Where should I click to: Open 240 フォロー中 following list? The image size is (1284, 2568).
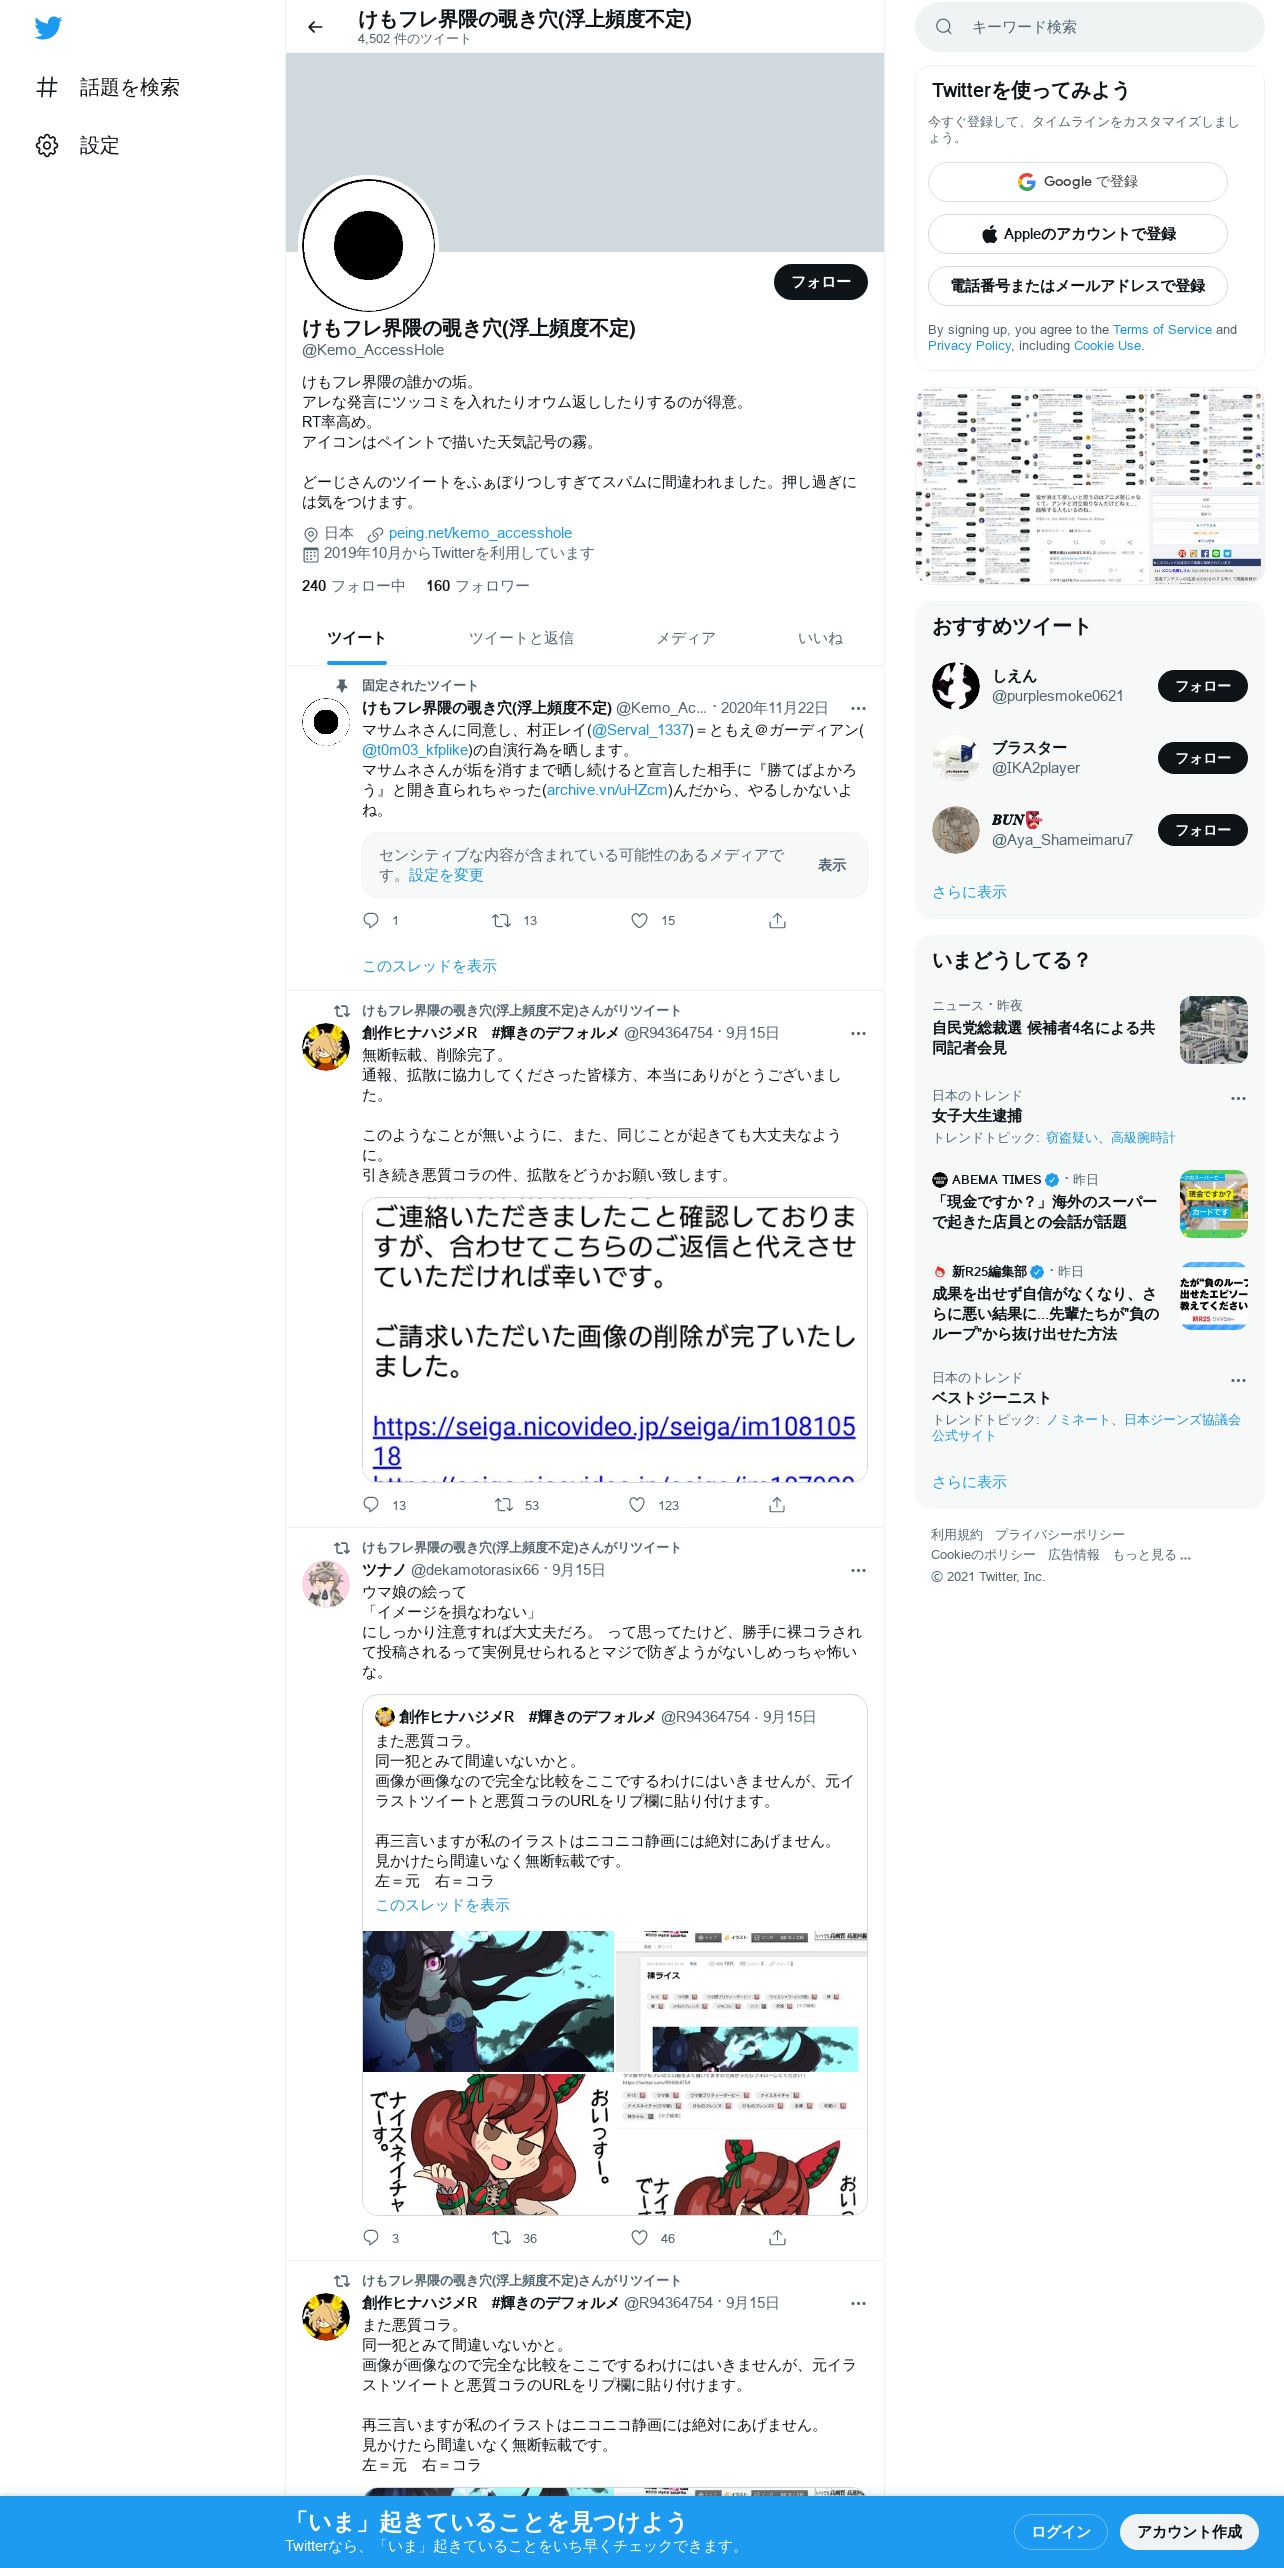click(x=353, y=586)
